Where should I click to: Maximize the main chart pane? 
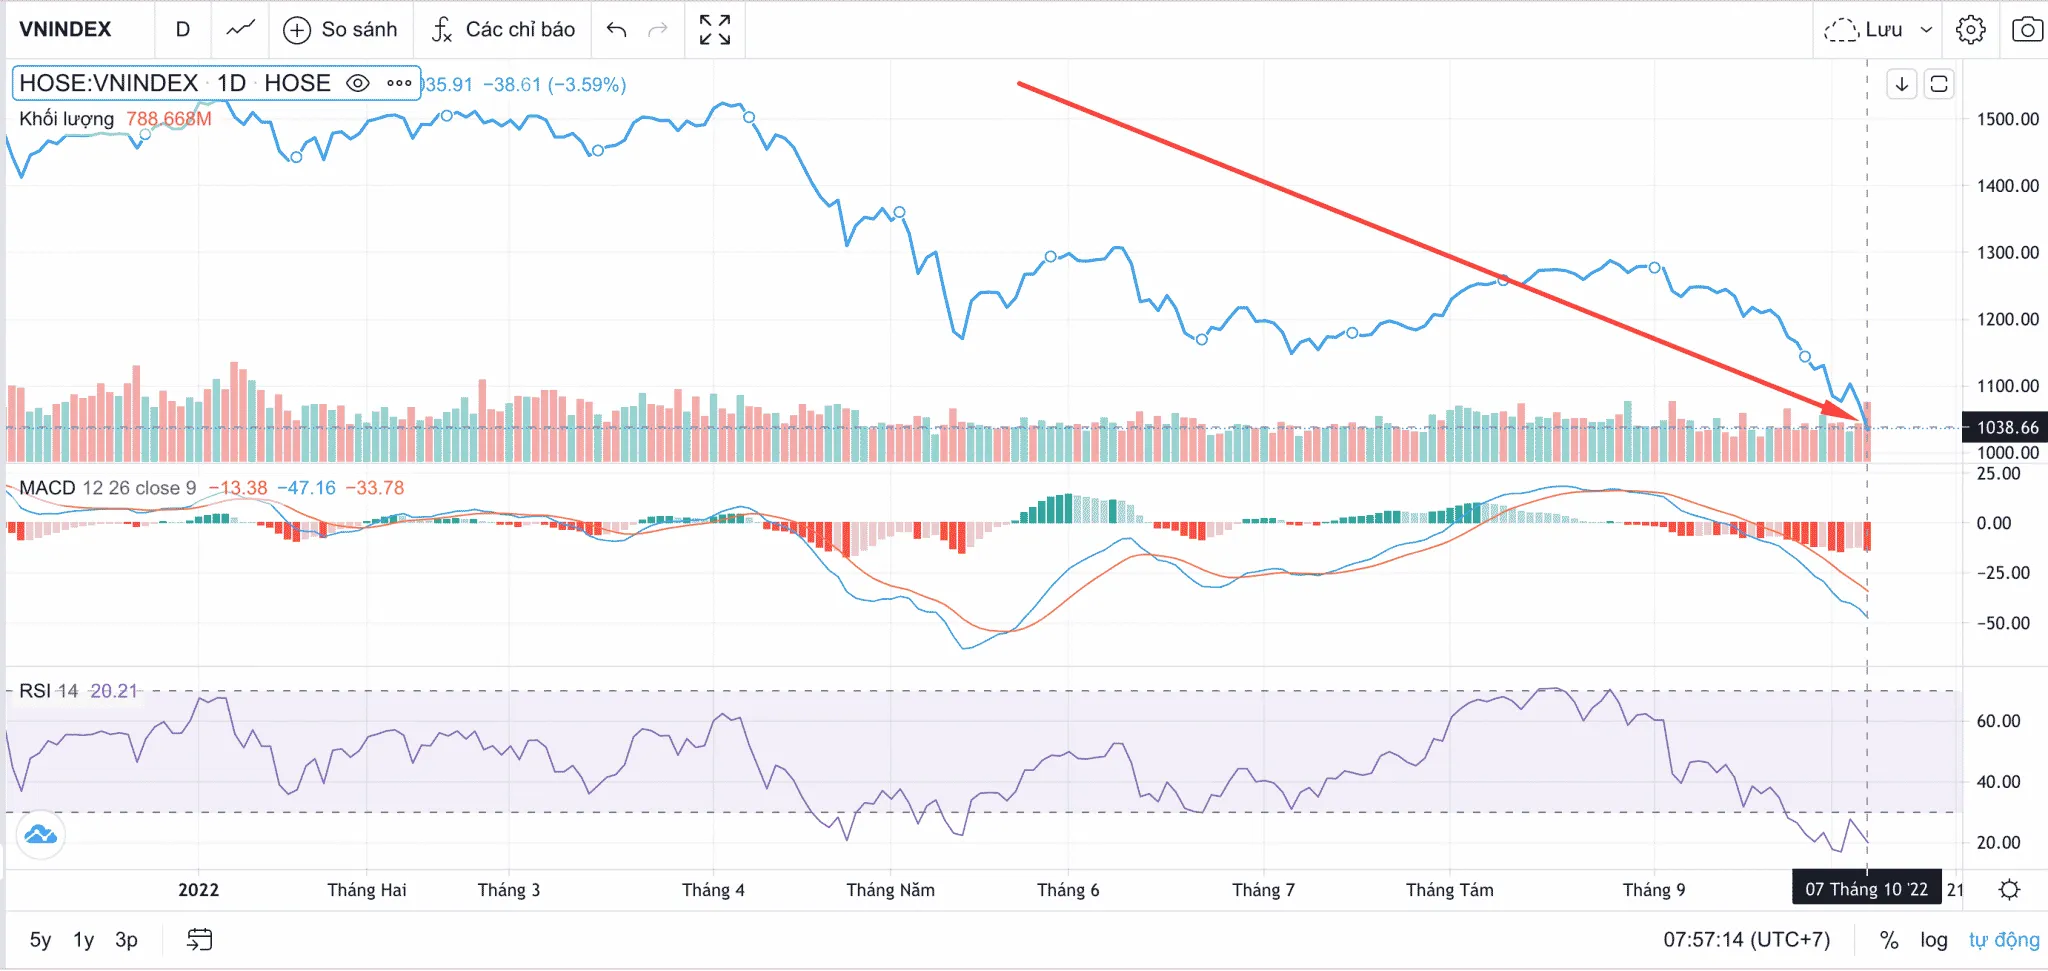pyautogui.click(x=1939, y=84)
